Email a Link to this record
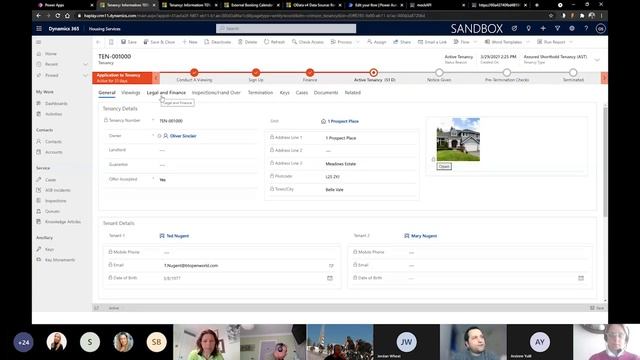This screenshot has width=640, height=360. point(432,42)
